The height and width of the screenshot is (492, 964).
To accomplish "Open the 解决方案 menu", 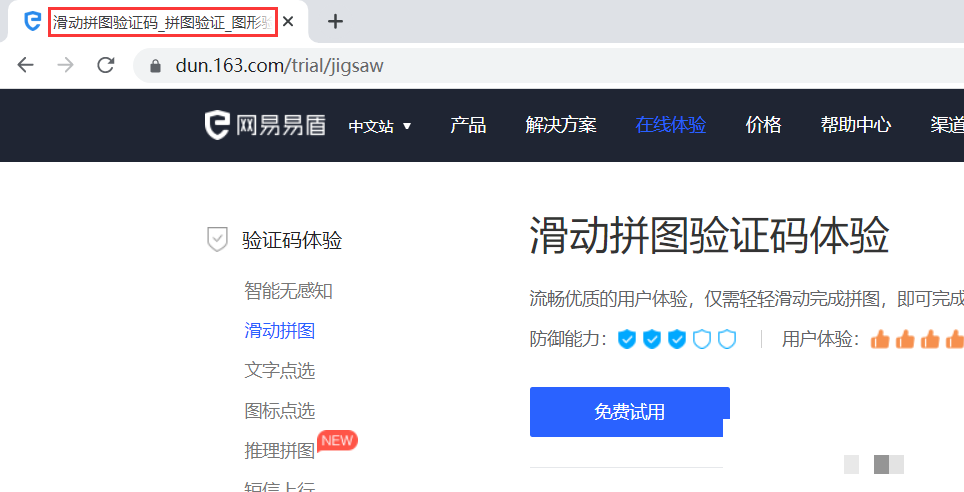I will (x=561, y=125).
